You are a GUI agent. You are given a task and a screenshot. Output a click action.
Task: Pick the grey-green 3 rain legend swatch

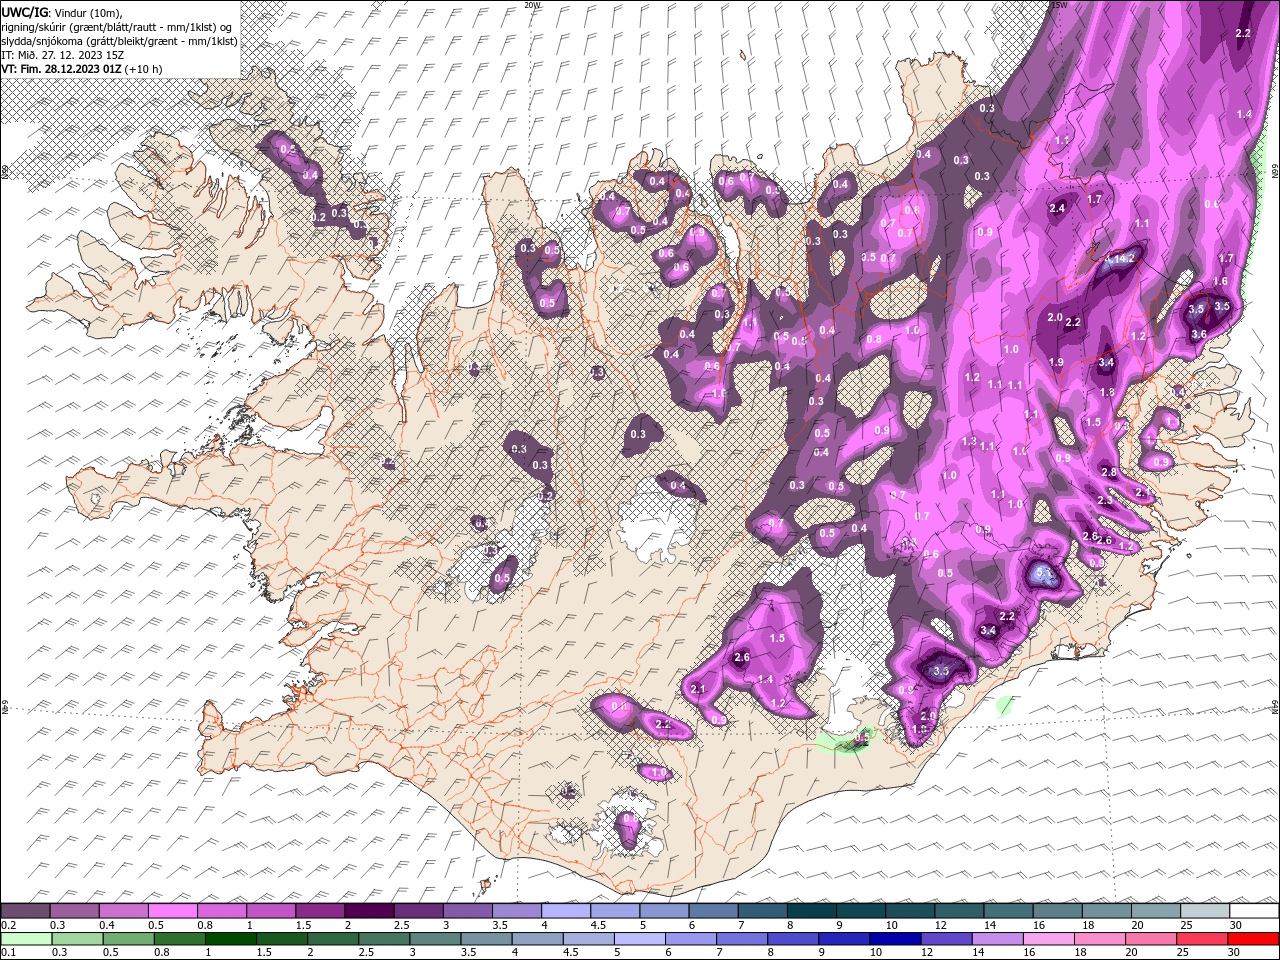434,939
